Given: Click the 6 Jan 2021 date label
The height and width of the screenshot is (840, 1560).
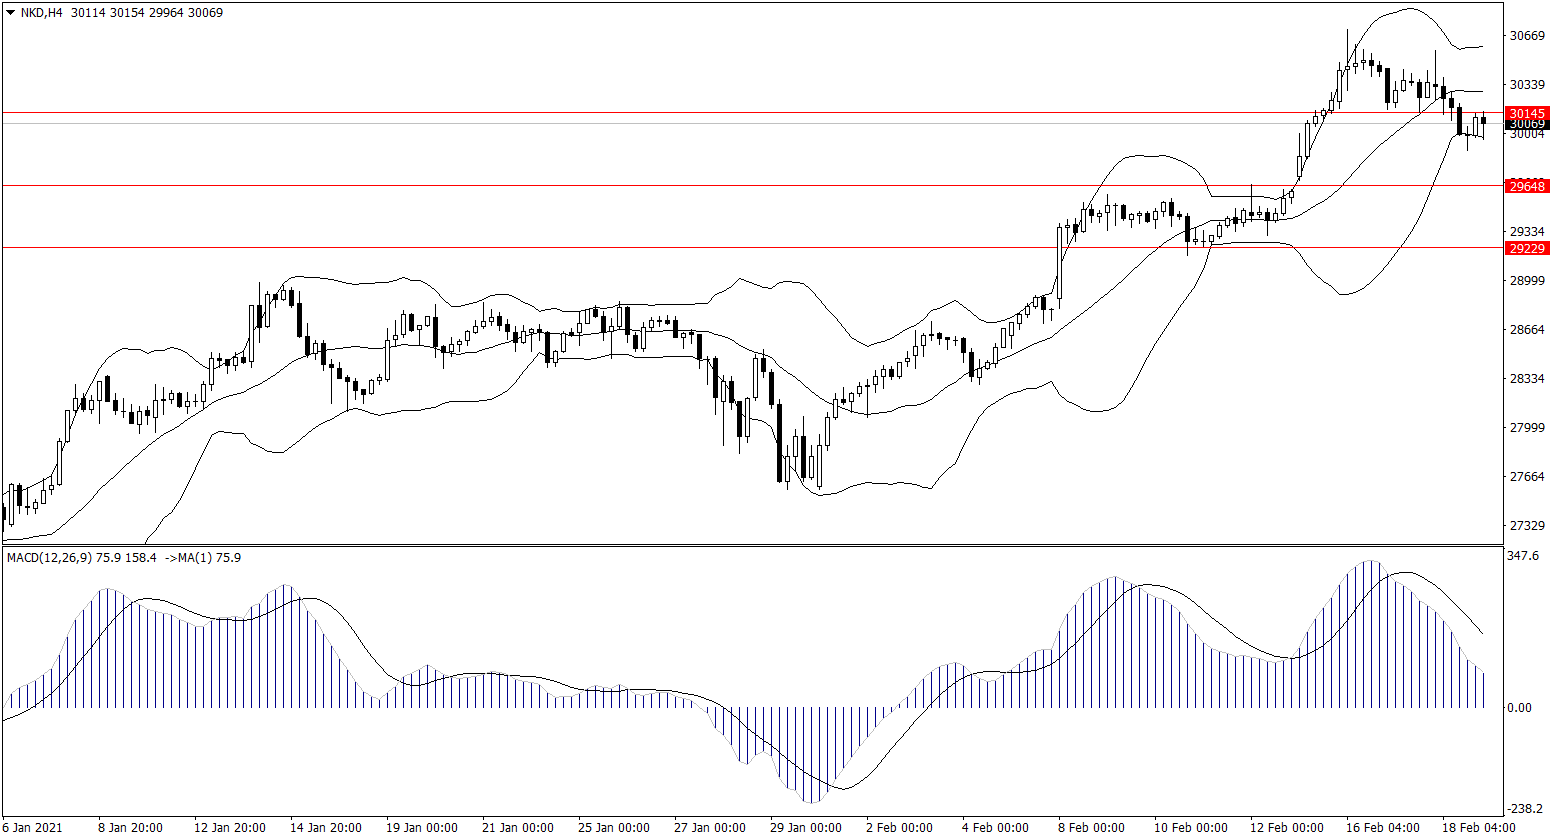Looking at the screenshot, I should [x=36, y=828].
